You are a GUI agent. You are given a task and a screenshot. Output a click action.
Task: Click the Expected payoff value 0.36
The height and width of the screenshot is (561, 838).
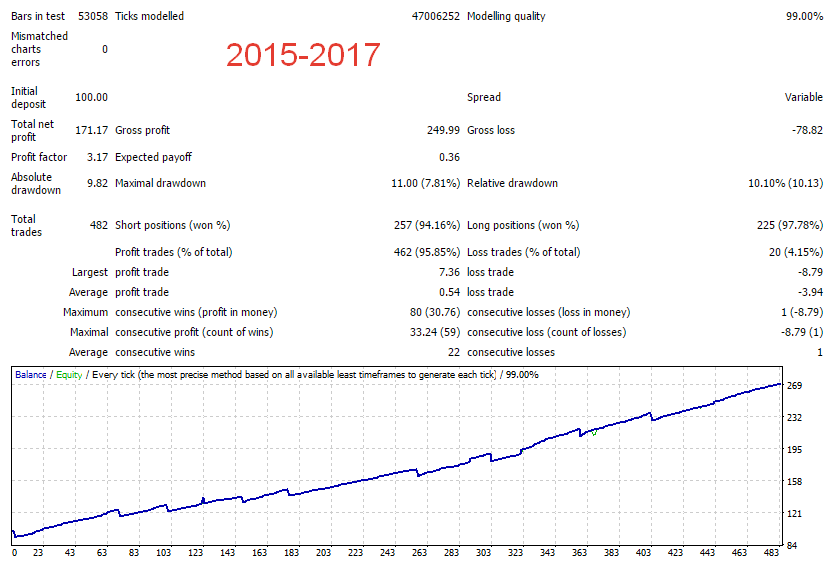click(449, 158)
